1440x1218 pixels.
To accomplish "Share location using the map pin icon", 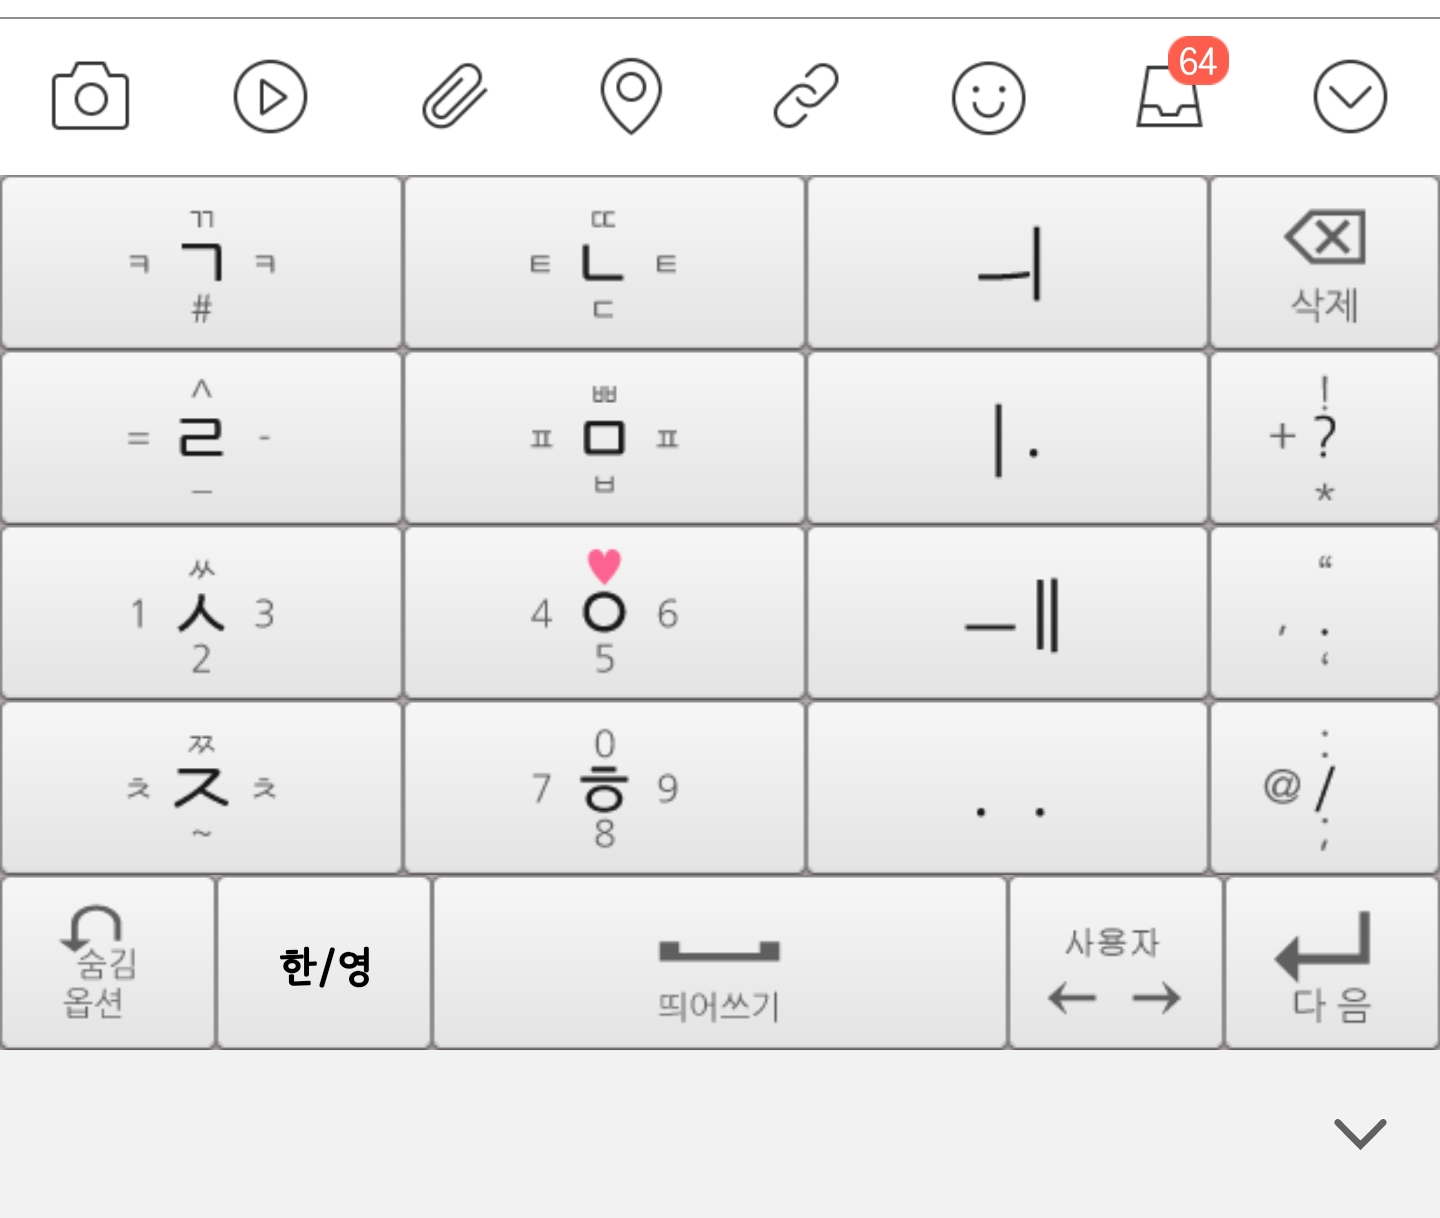I will 630,96.
